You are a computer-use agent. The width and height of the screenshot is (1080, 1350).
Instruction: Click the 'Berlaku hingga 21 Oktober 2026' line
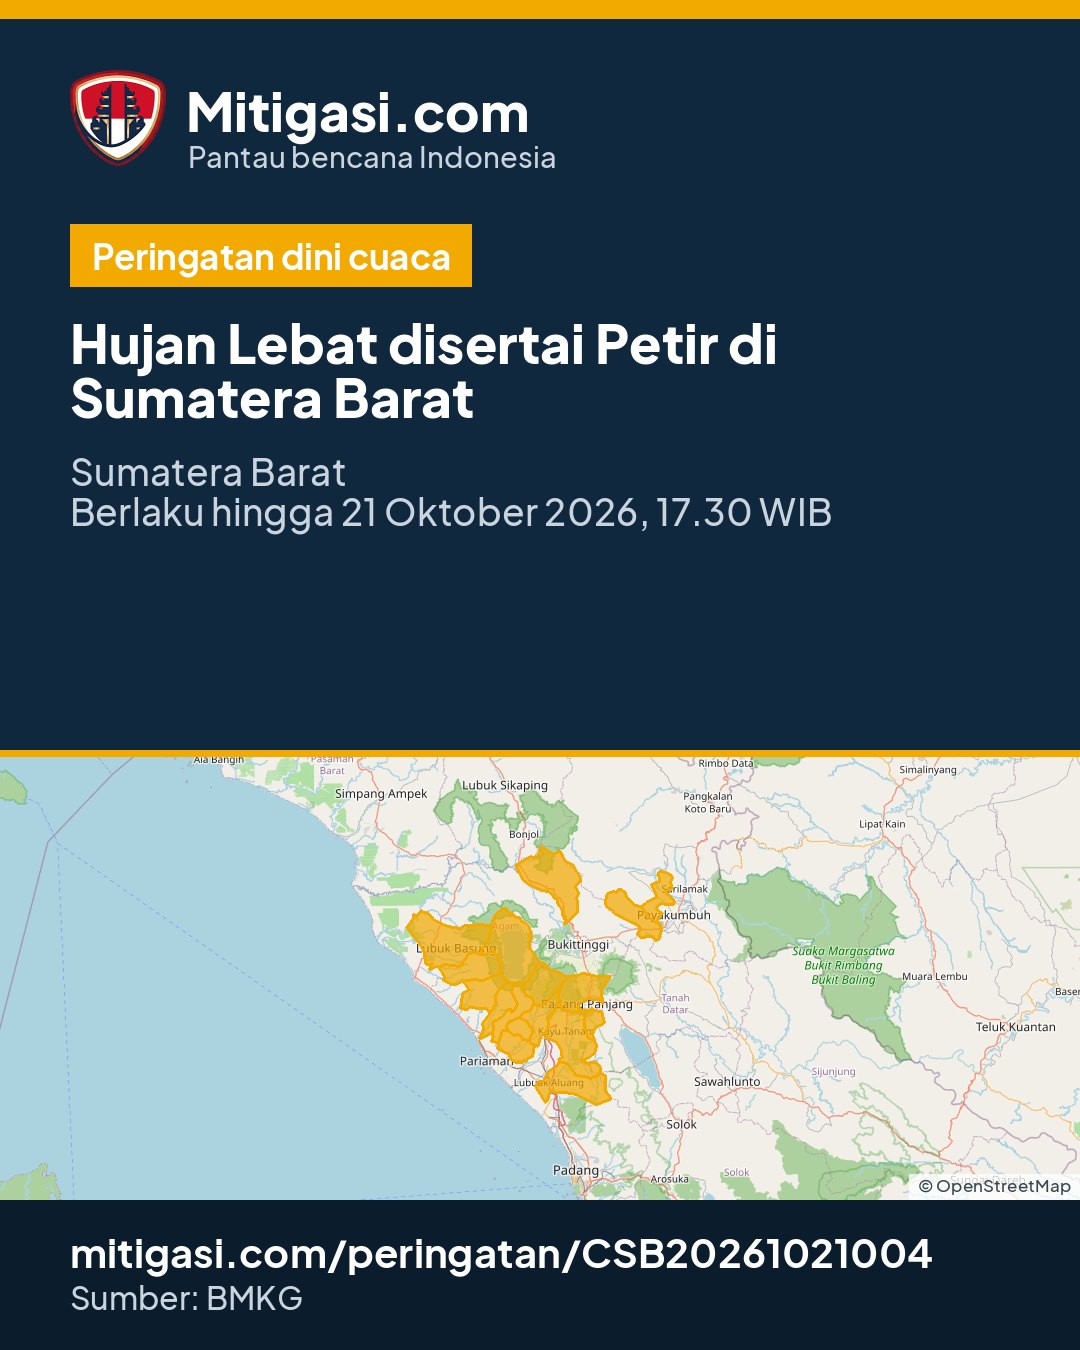point(451,513)
